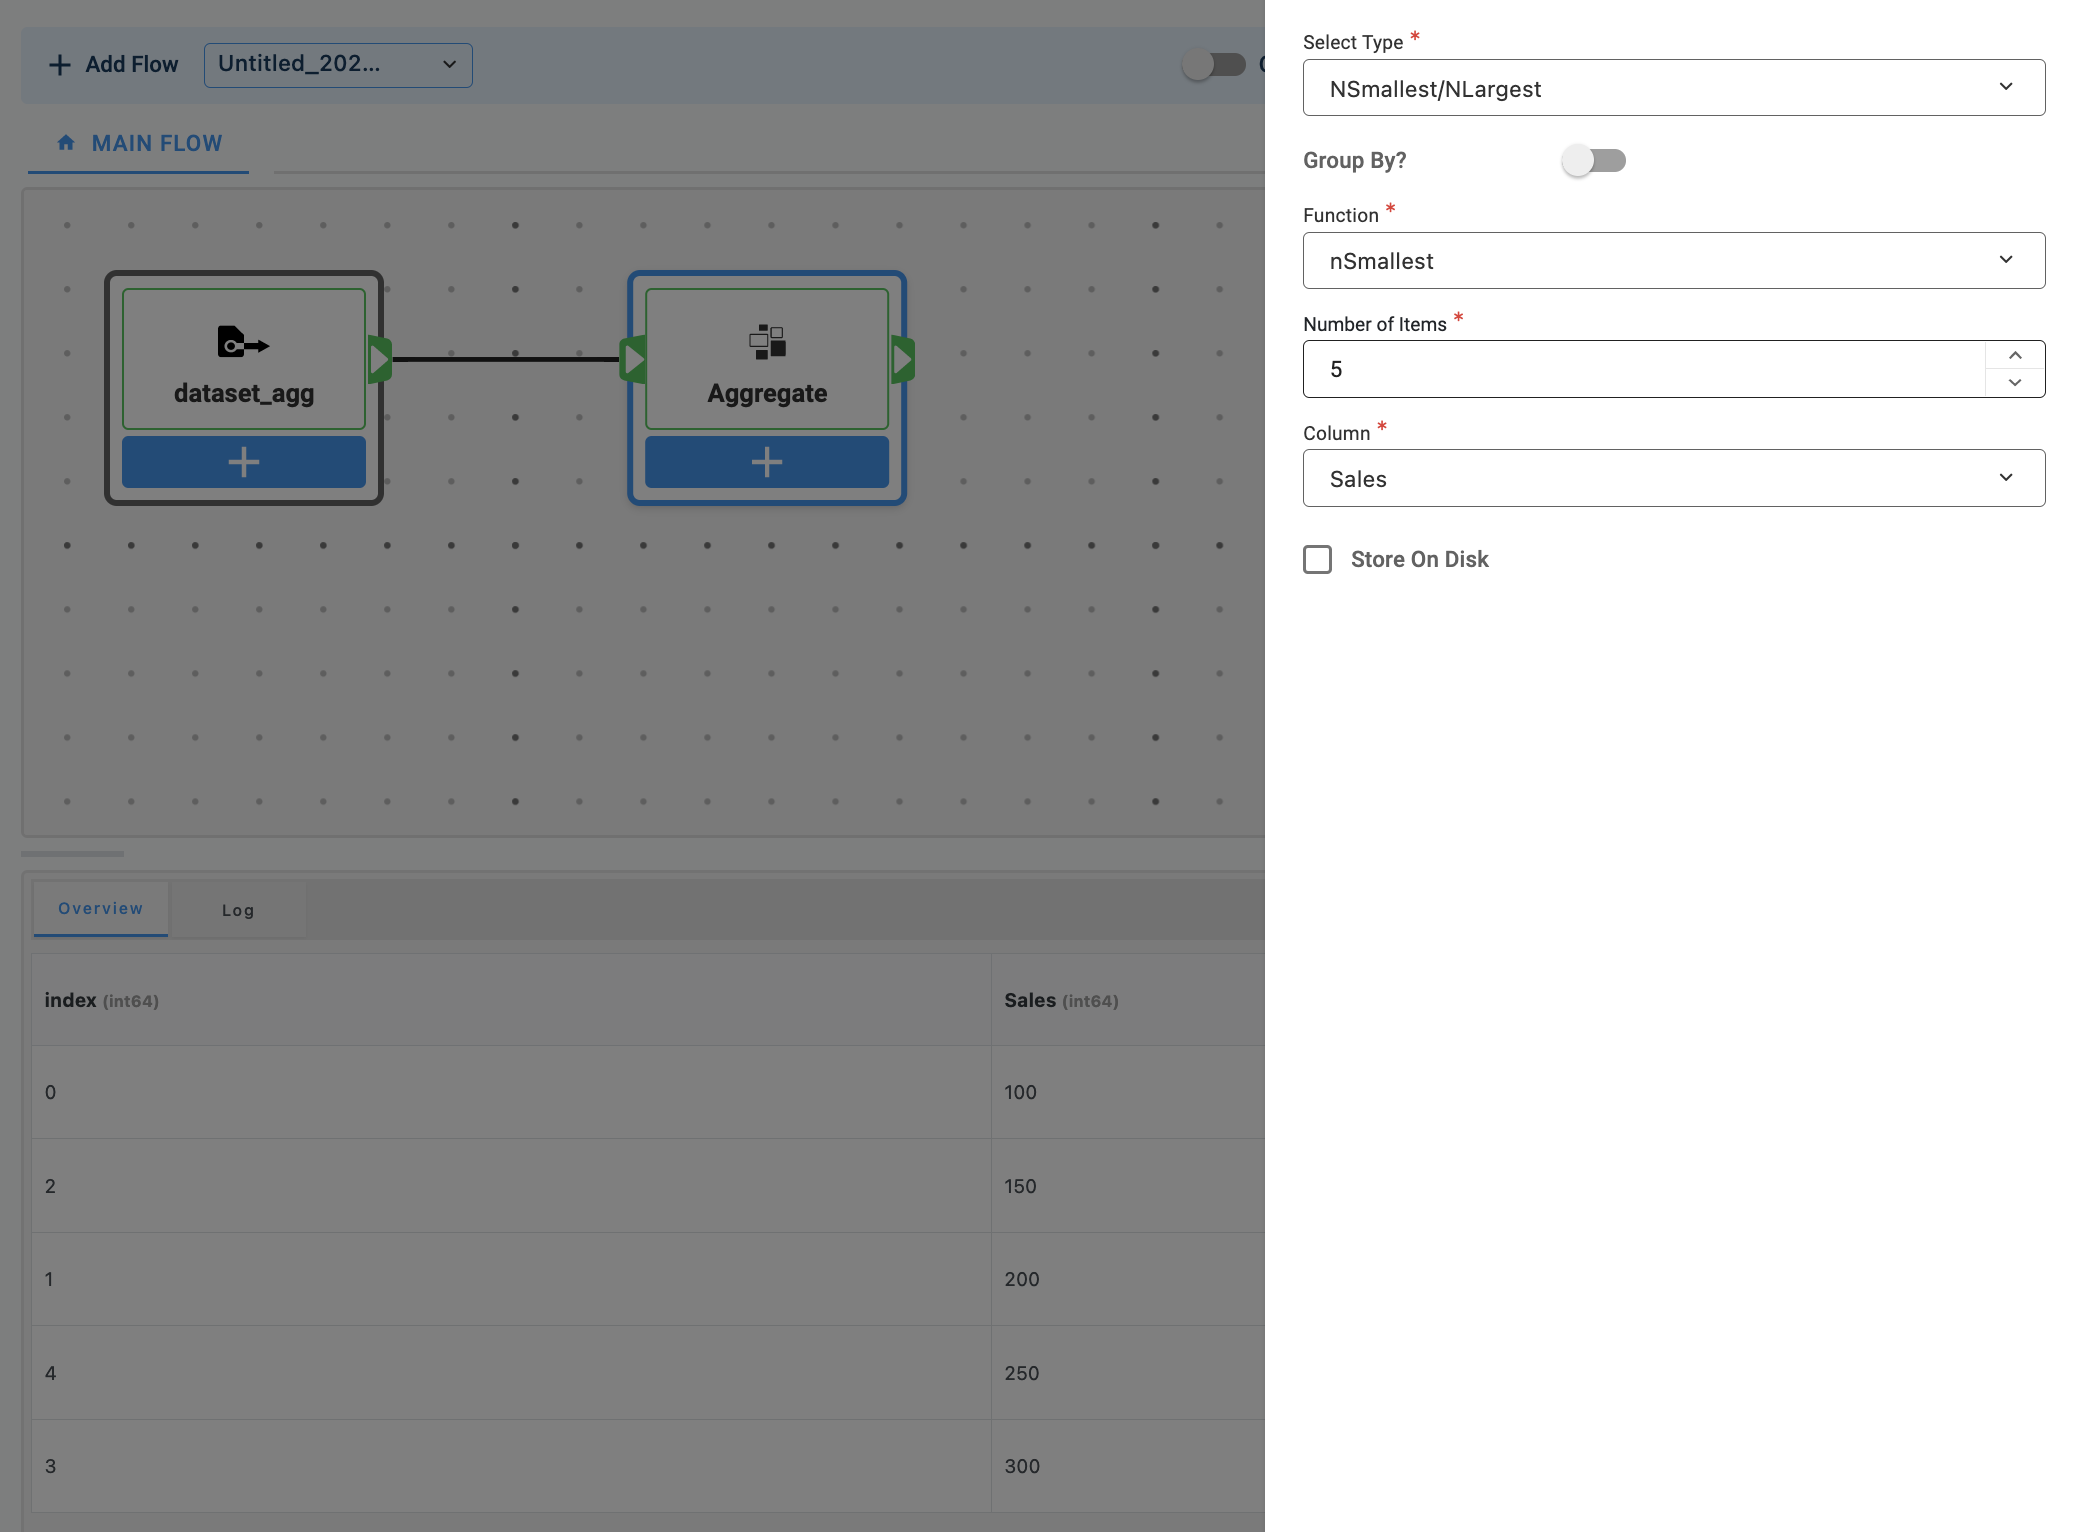Click the Aggregate node icon

[767, 342]
